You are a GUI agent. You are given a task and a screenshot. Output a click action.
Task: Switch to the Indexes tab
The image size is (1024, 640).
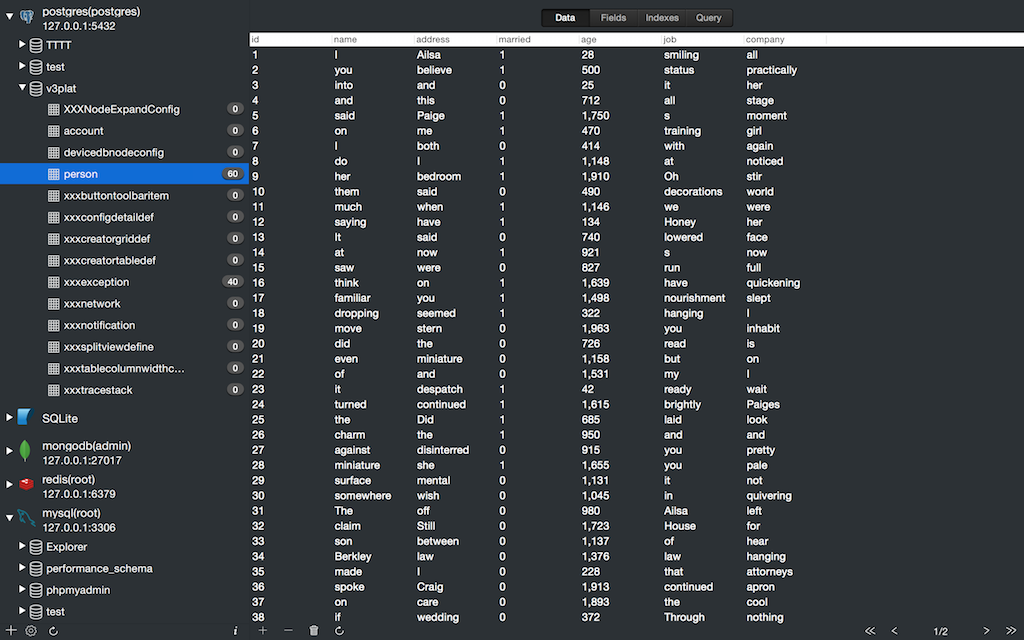pyautogui.click(x=662, y=18)
